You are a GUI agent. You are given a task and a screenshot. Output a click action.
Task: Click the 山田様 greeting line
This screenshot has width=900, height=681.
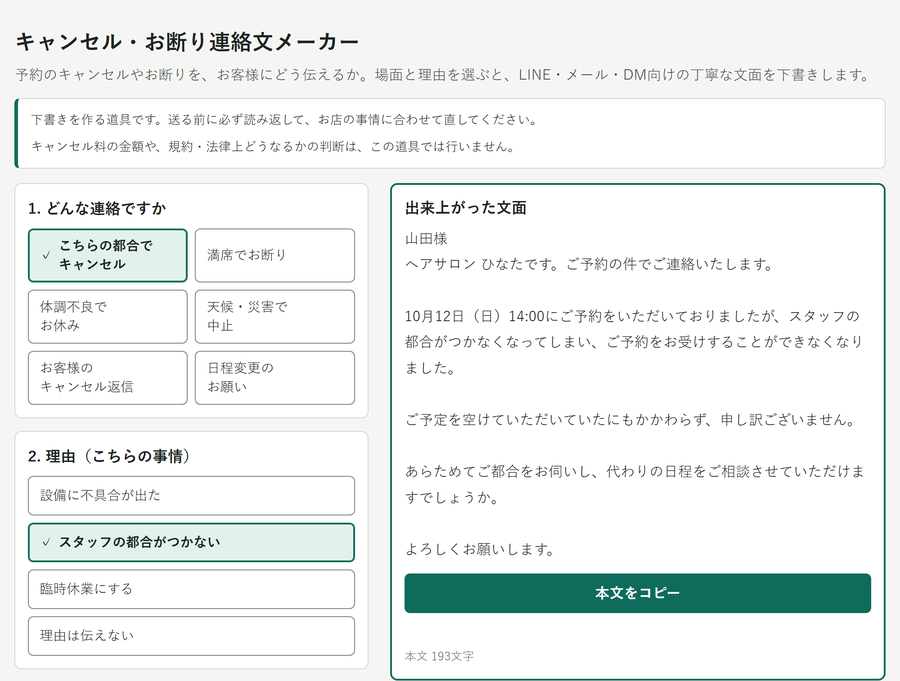[426, 239]
